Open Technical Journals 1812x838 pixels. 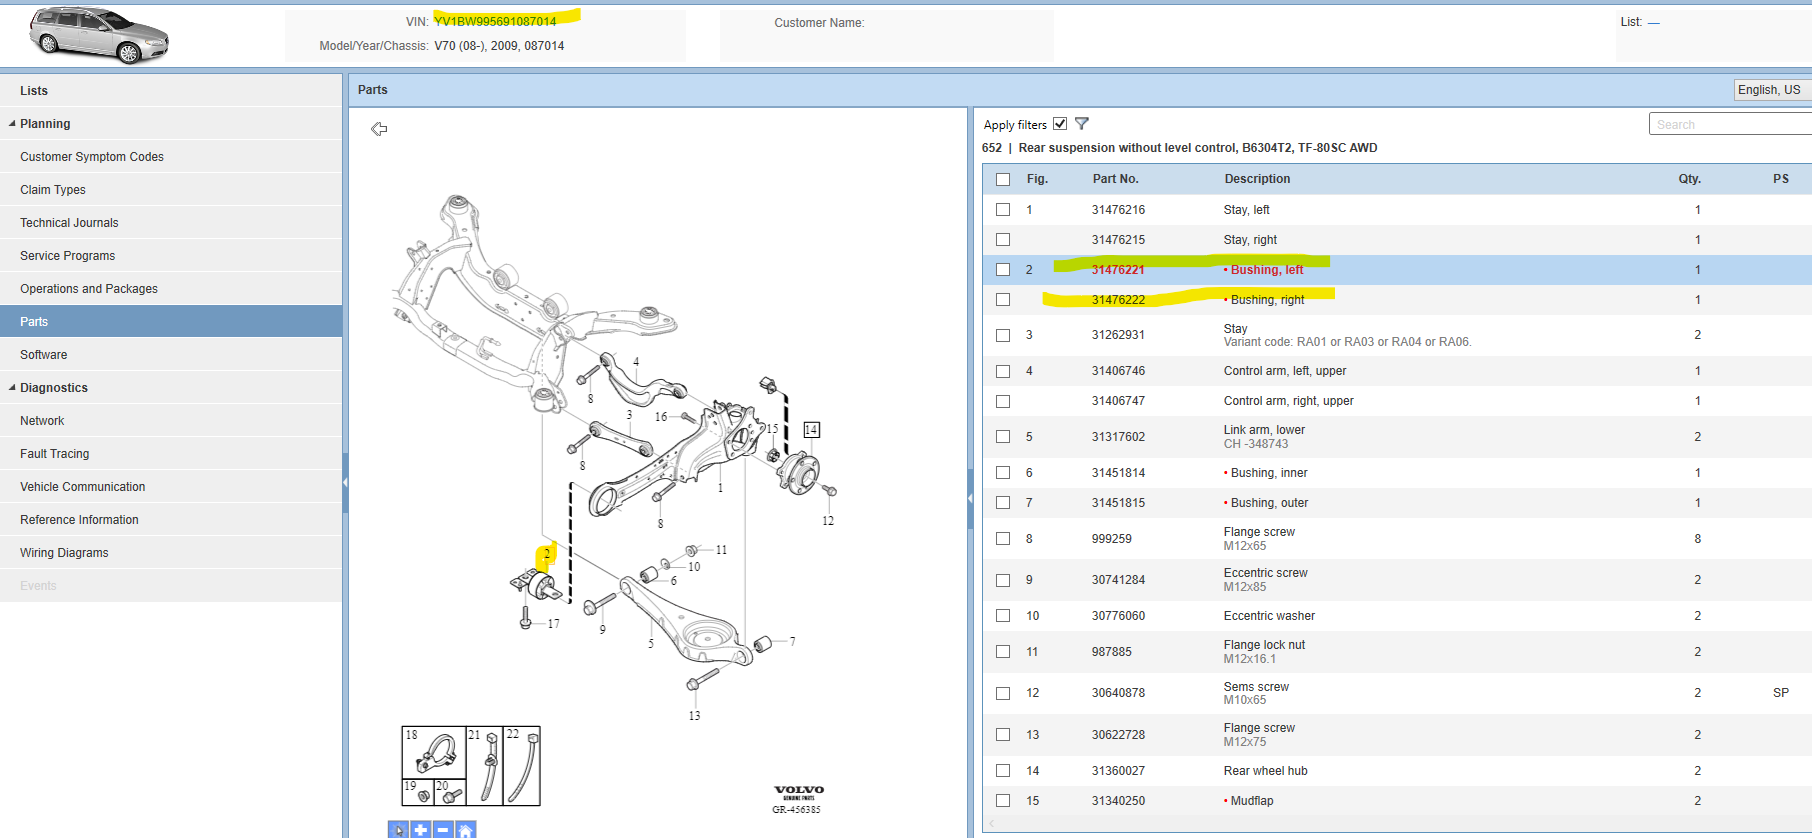pos(171,223)
